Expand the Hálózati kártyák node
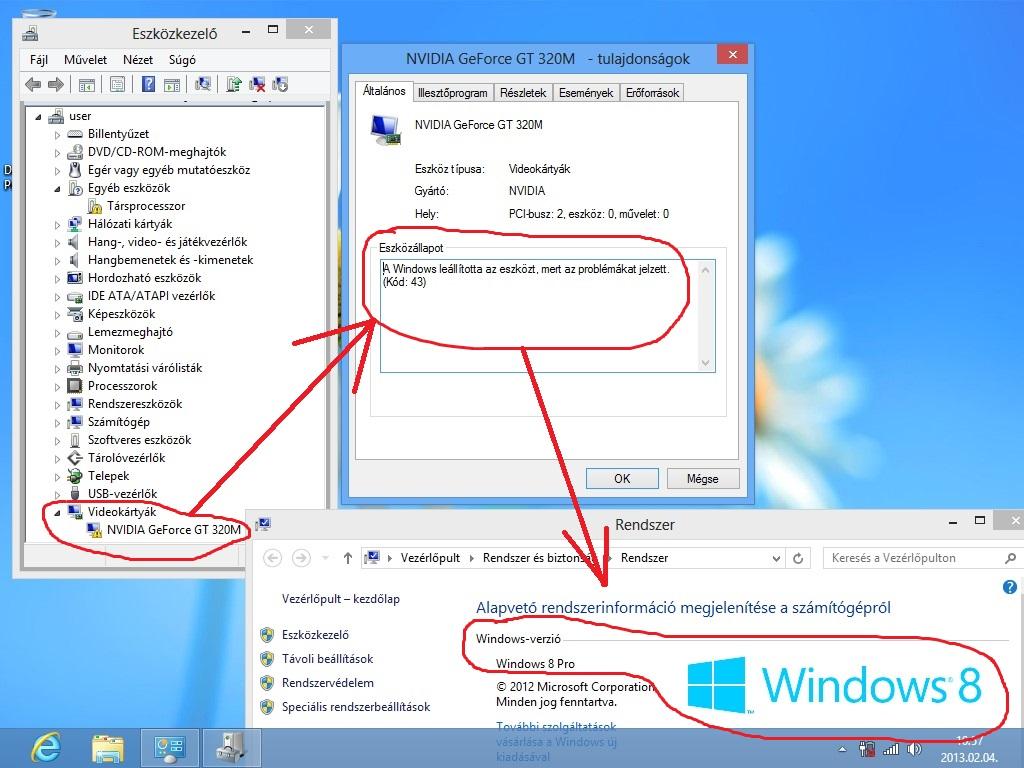The height and width of the screenshot is (768, 1024). 57,225
